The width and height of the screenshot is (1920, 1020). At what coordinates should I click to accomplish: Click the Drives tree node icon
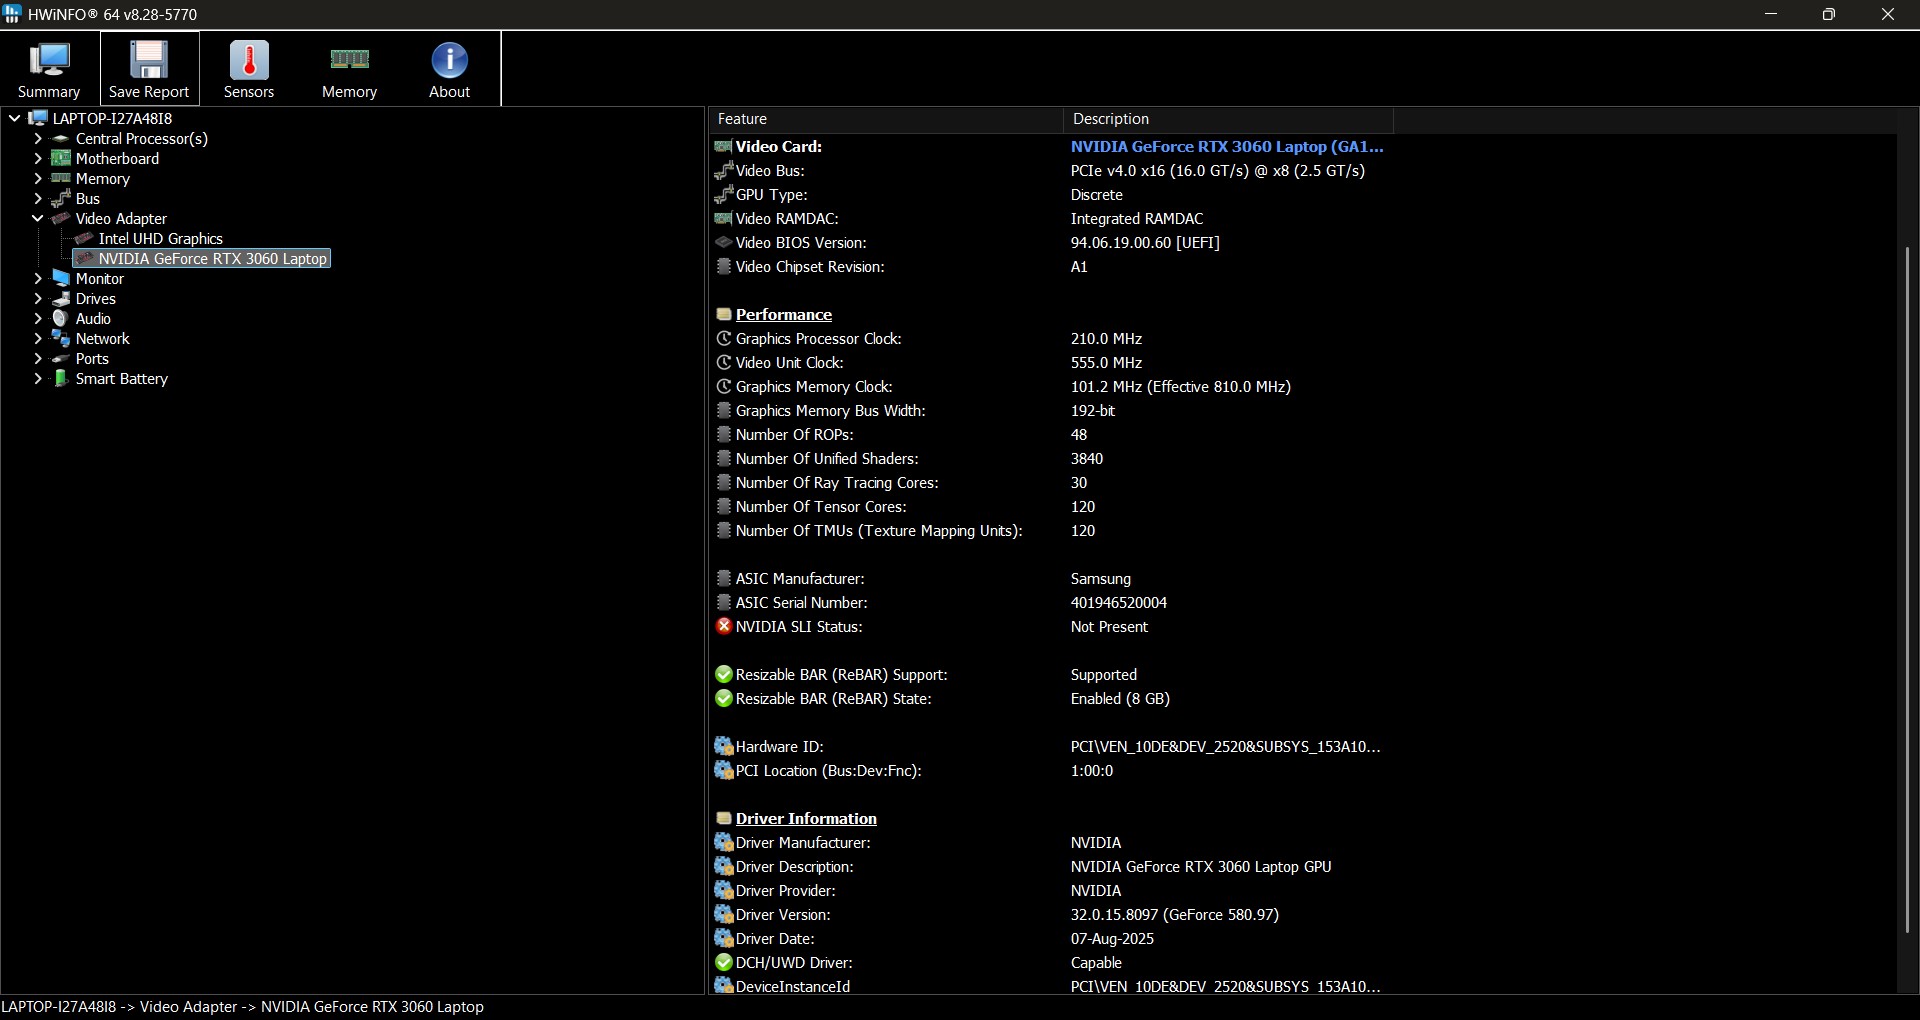[x=61, y=298]
